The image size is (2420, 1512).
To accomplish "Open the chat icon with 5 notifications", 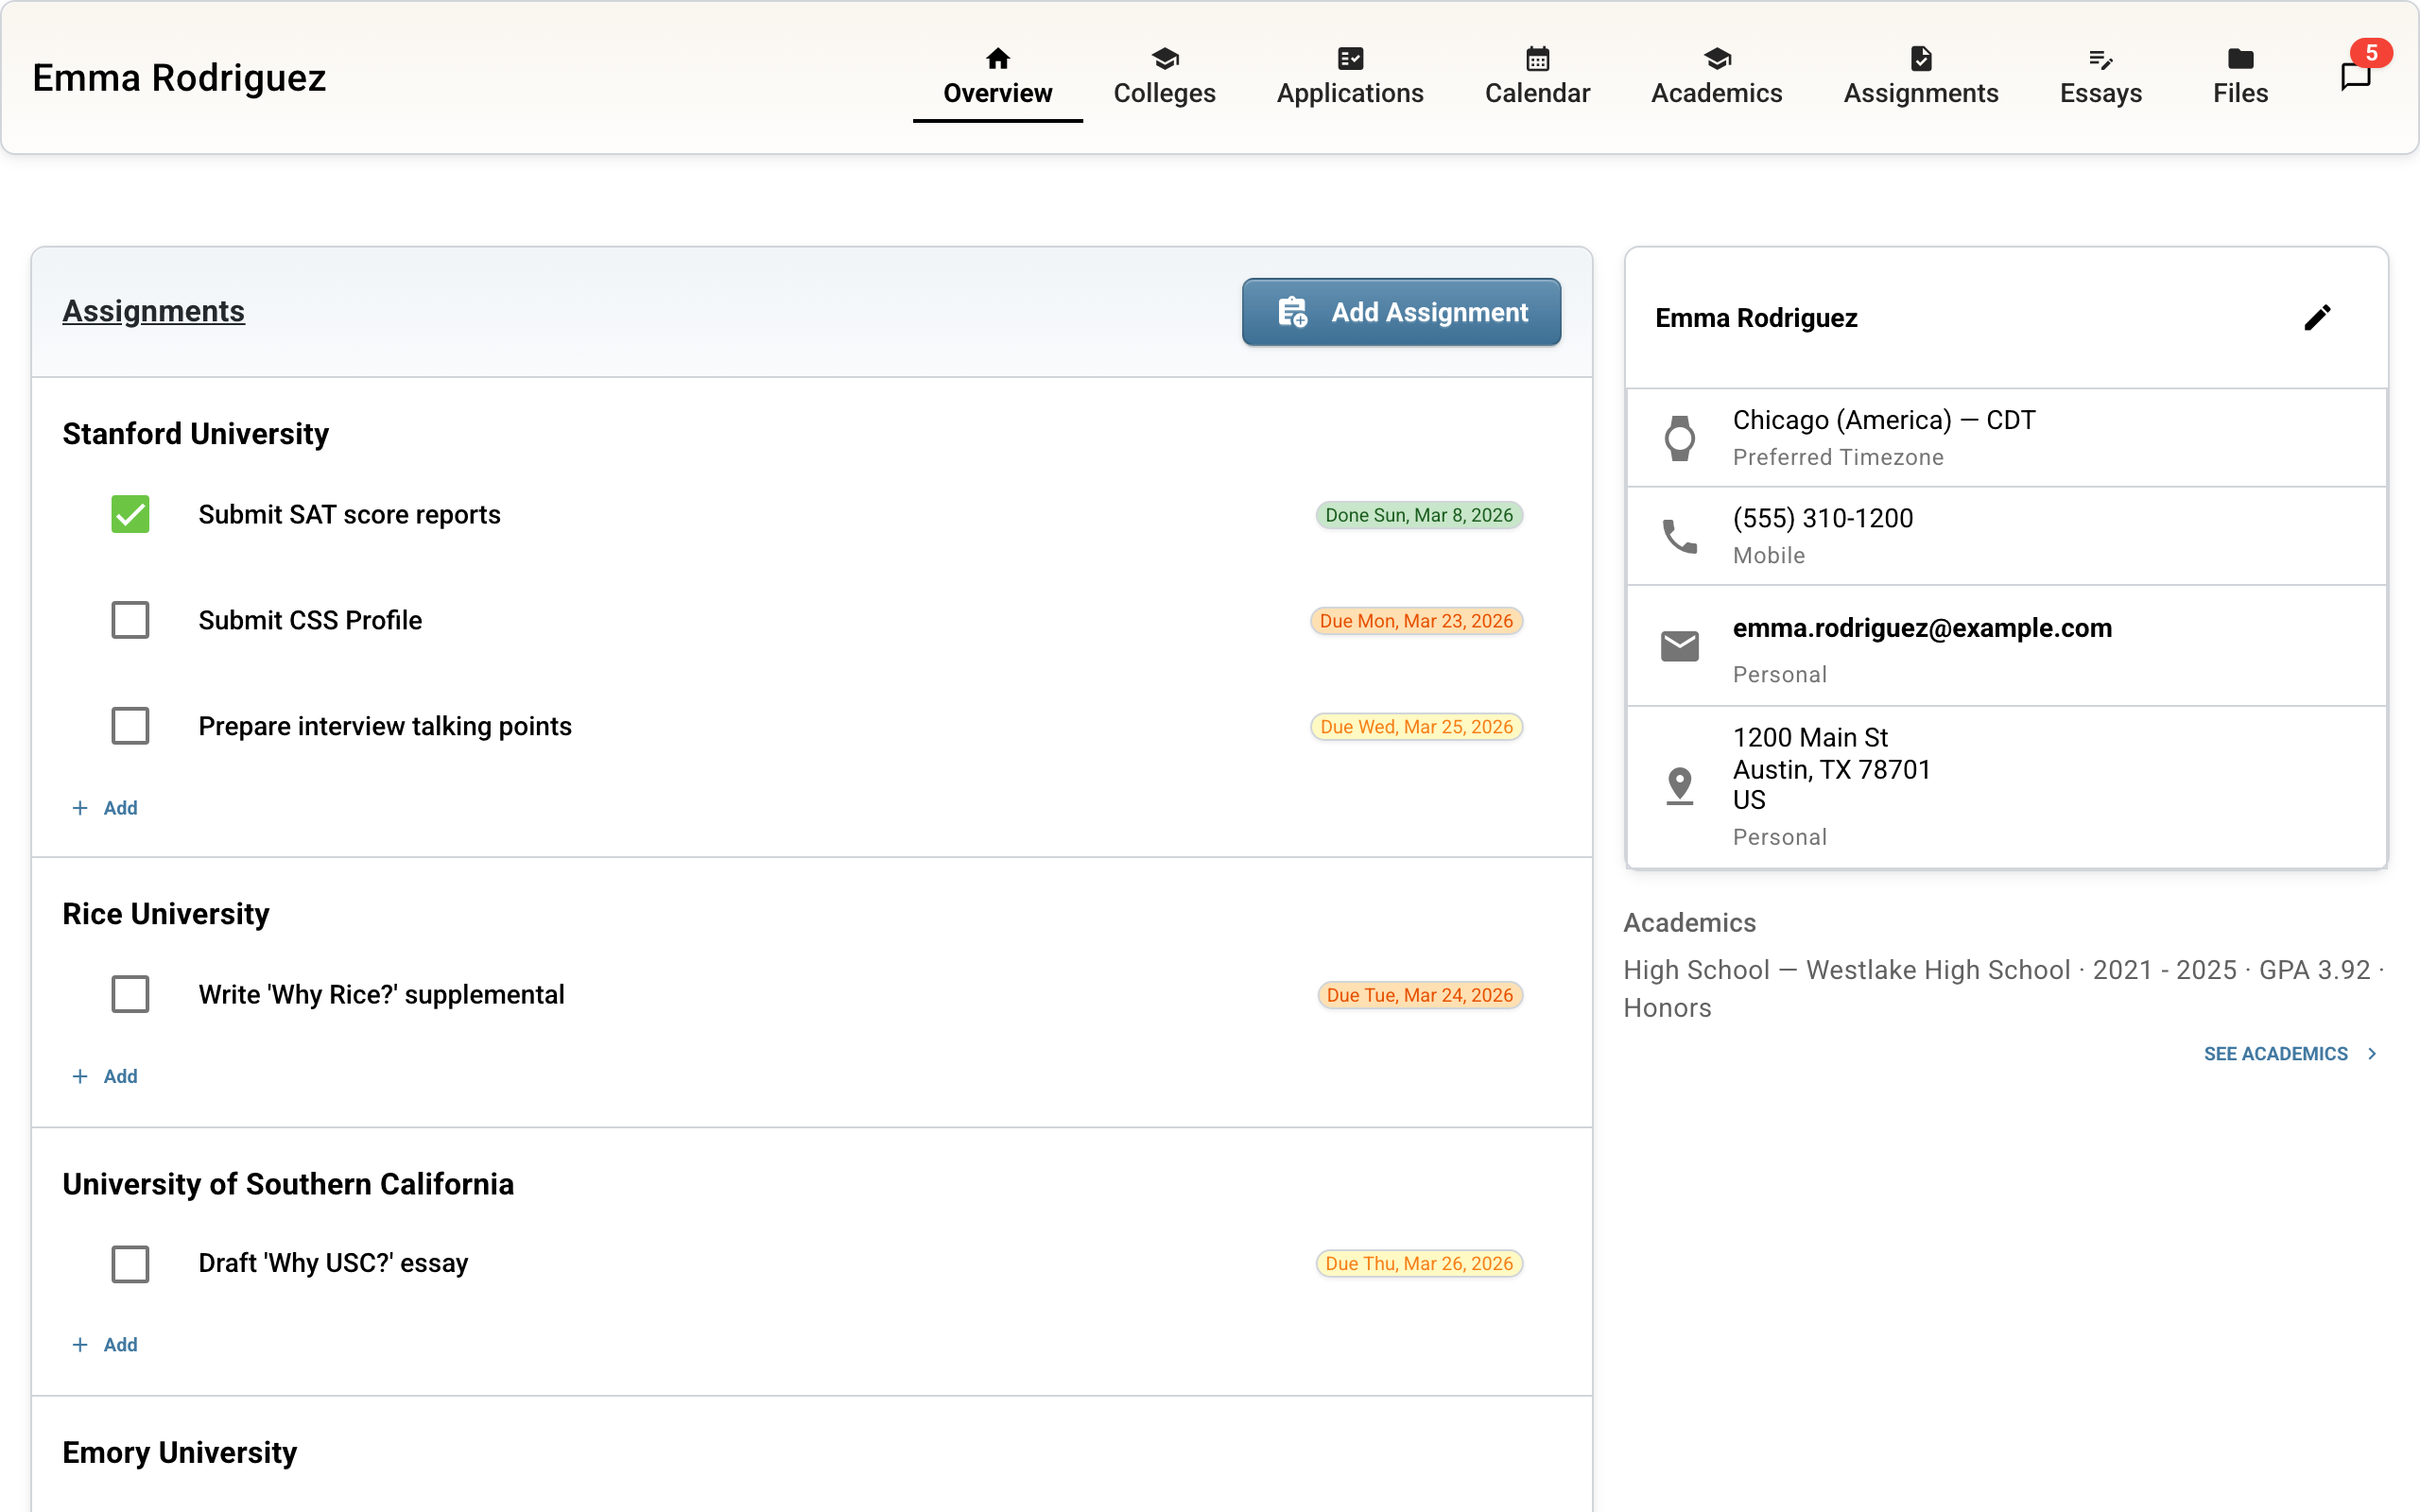I will 2355,78.
